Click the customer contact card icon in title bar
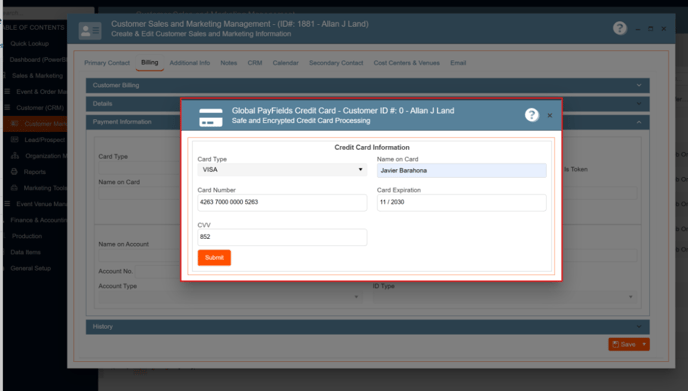This screenshot has height=391, width=688. pyautogui.click(x=90, y=30)
